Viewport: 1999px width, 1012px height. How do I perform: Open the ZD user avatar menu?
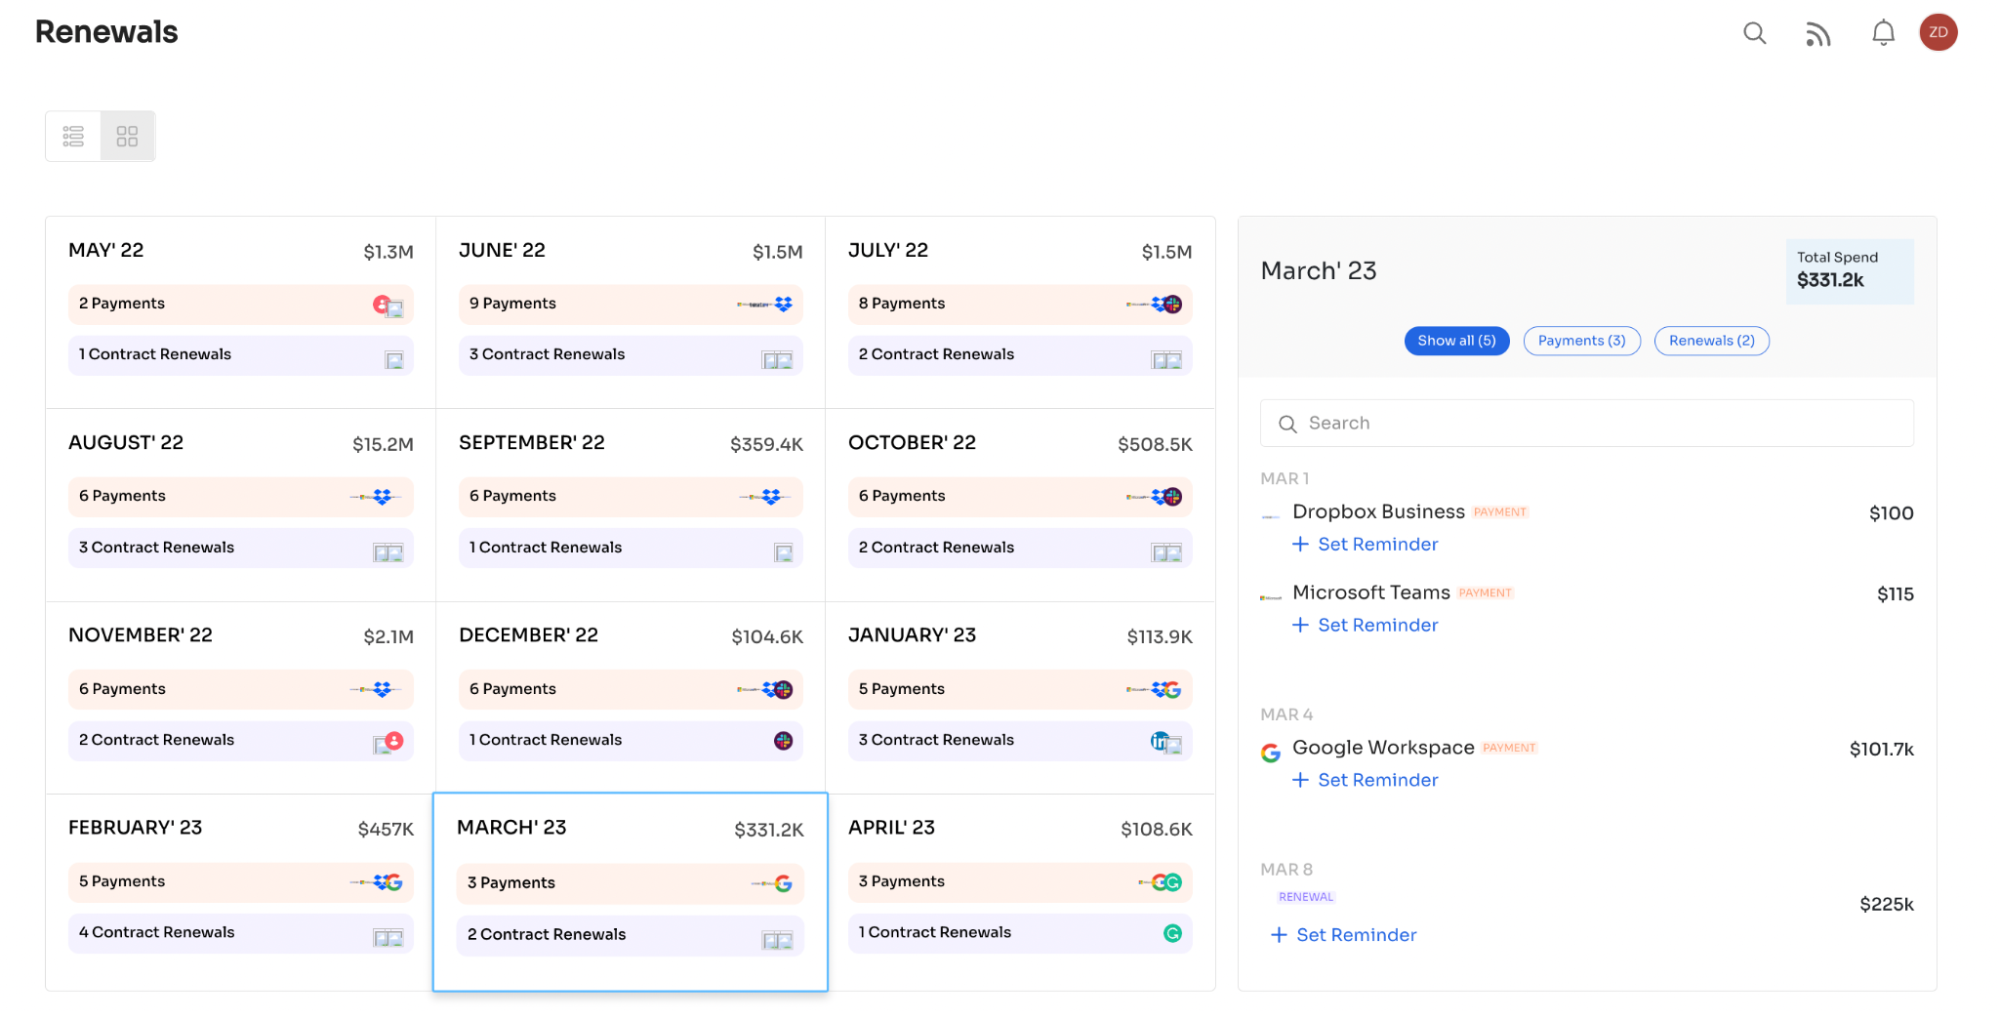tap(1938, 32)
